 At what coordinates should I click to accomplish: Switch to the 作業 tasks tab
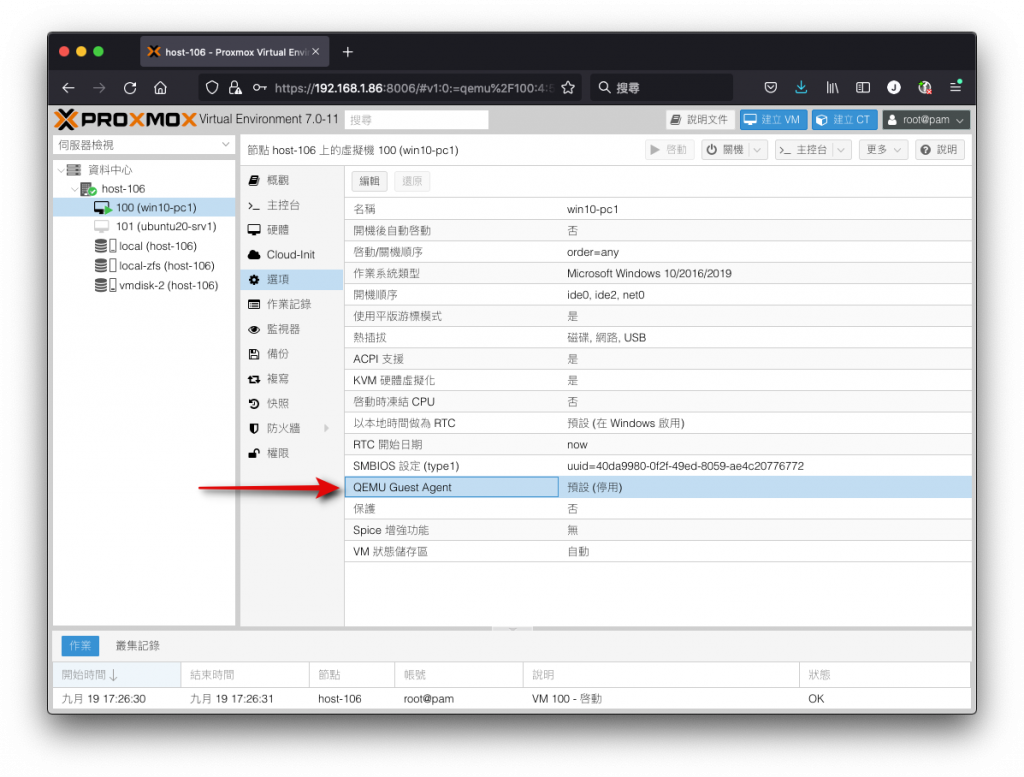pos(80,646)
